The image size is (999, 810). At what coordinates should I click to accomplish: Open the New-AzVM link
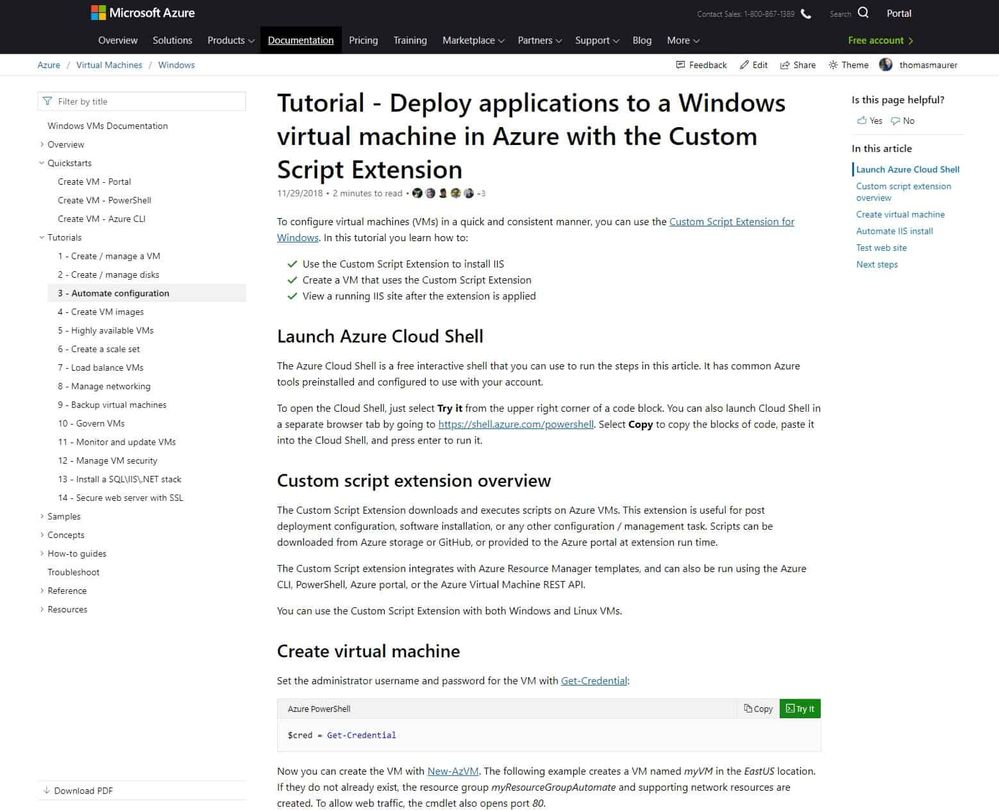pyautogui.click(x=452, y=770)
